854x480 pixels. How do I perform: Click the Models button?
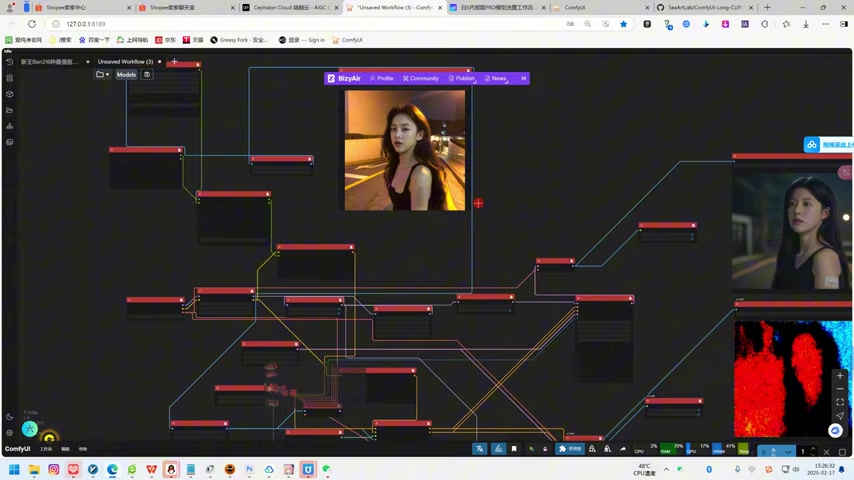pyautogui.click(x=126, y=75)
